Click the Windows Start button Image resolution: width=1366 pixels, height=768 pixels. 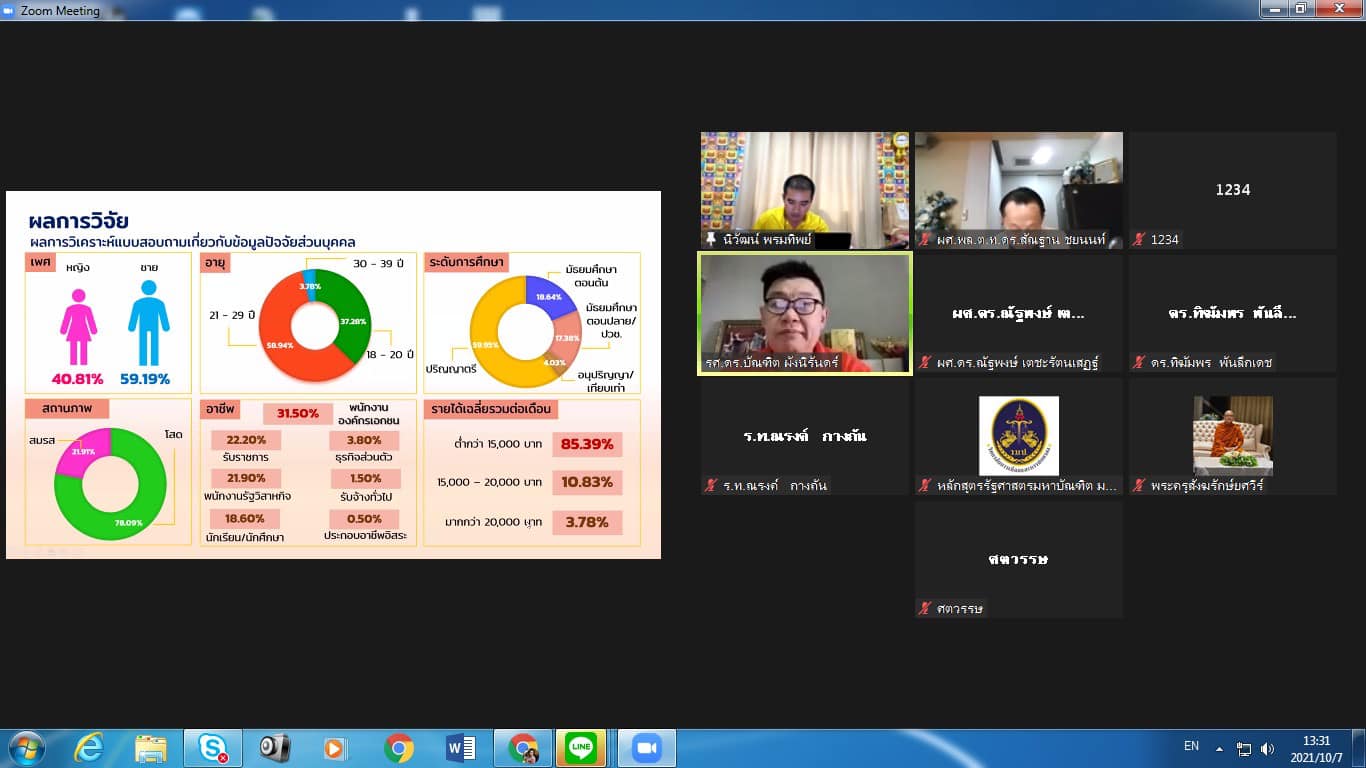click(26, 748)
